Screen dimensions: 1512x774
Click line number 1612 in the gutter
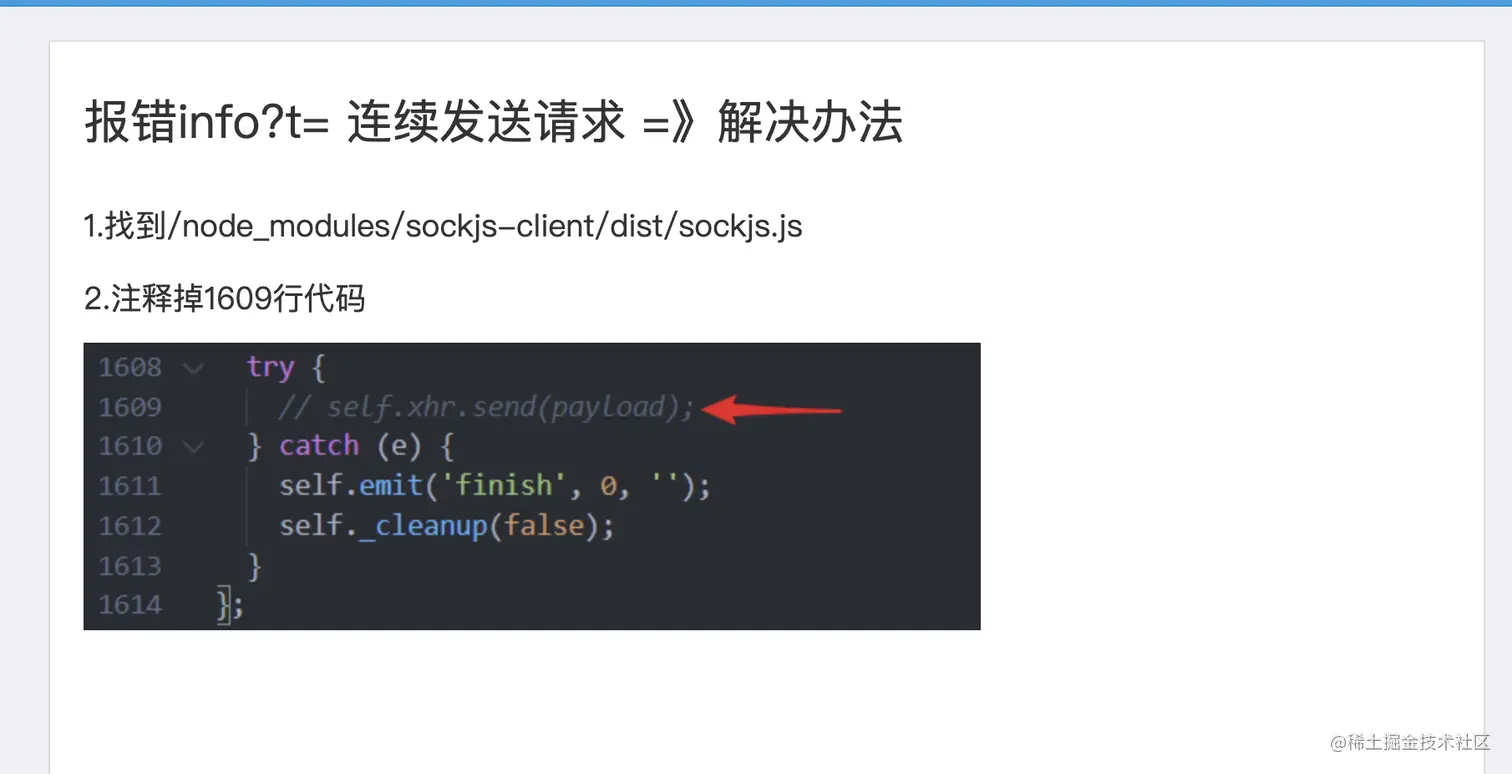(x=130, y=526)
